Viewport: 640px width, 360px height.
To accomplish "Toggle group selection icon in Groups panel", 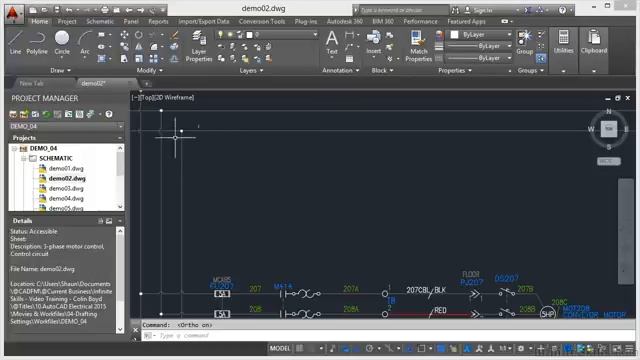I will pyautogui.click(x=541, y=59).
